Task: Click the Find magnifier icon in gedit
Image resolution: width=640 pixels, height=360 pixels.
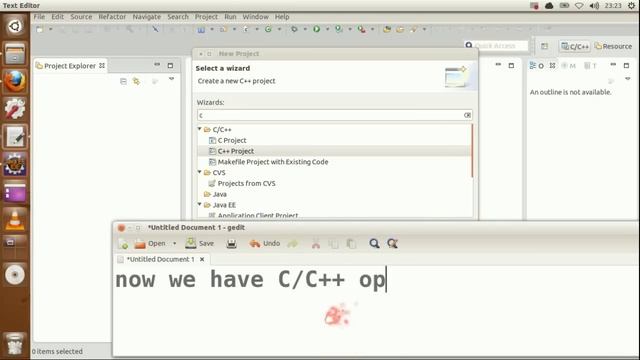Action: point(374,244)
